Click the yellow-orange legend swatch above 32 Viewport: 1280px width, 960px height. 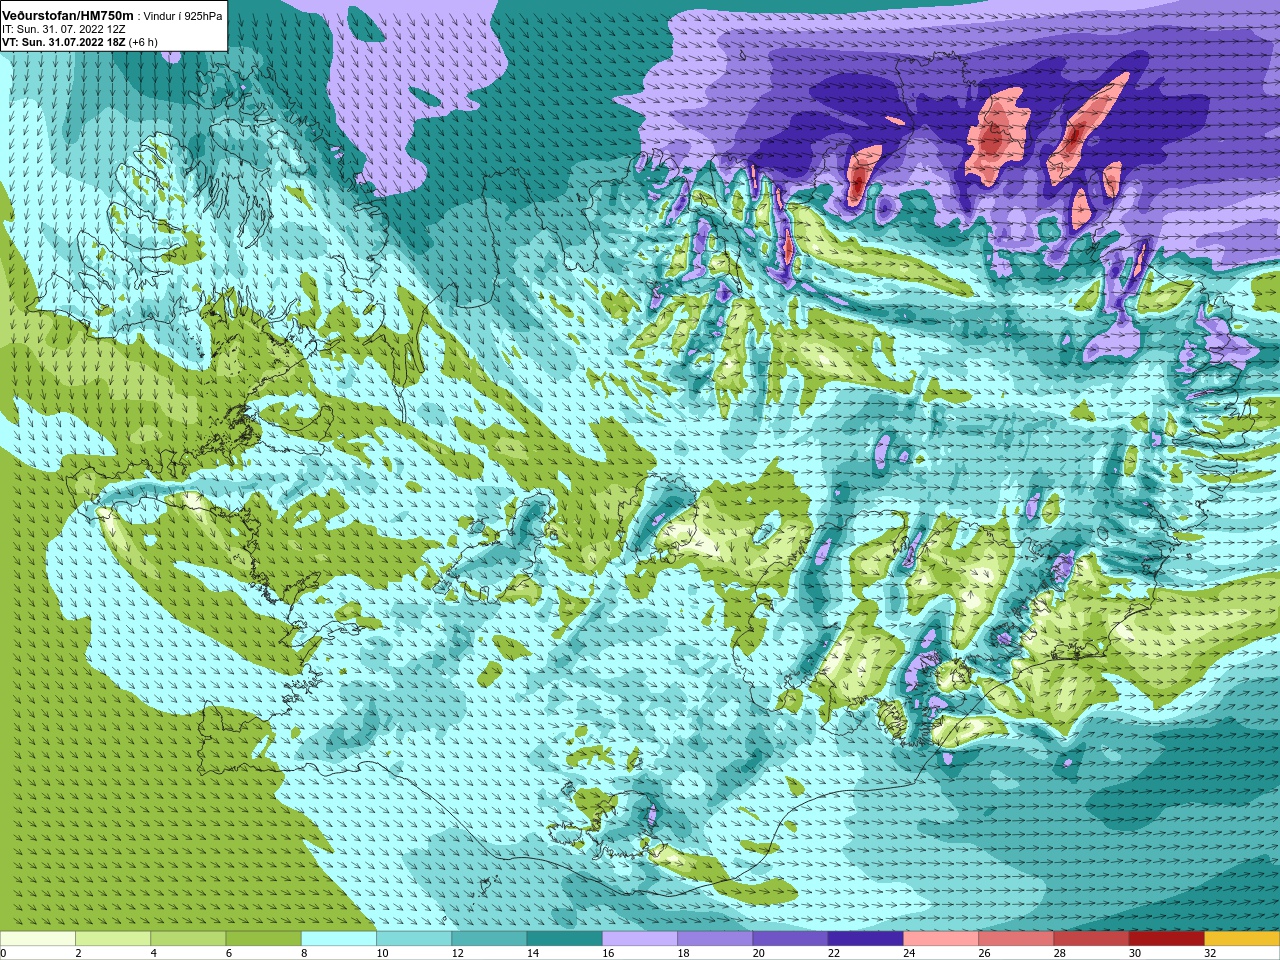pos(1242,938)
